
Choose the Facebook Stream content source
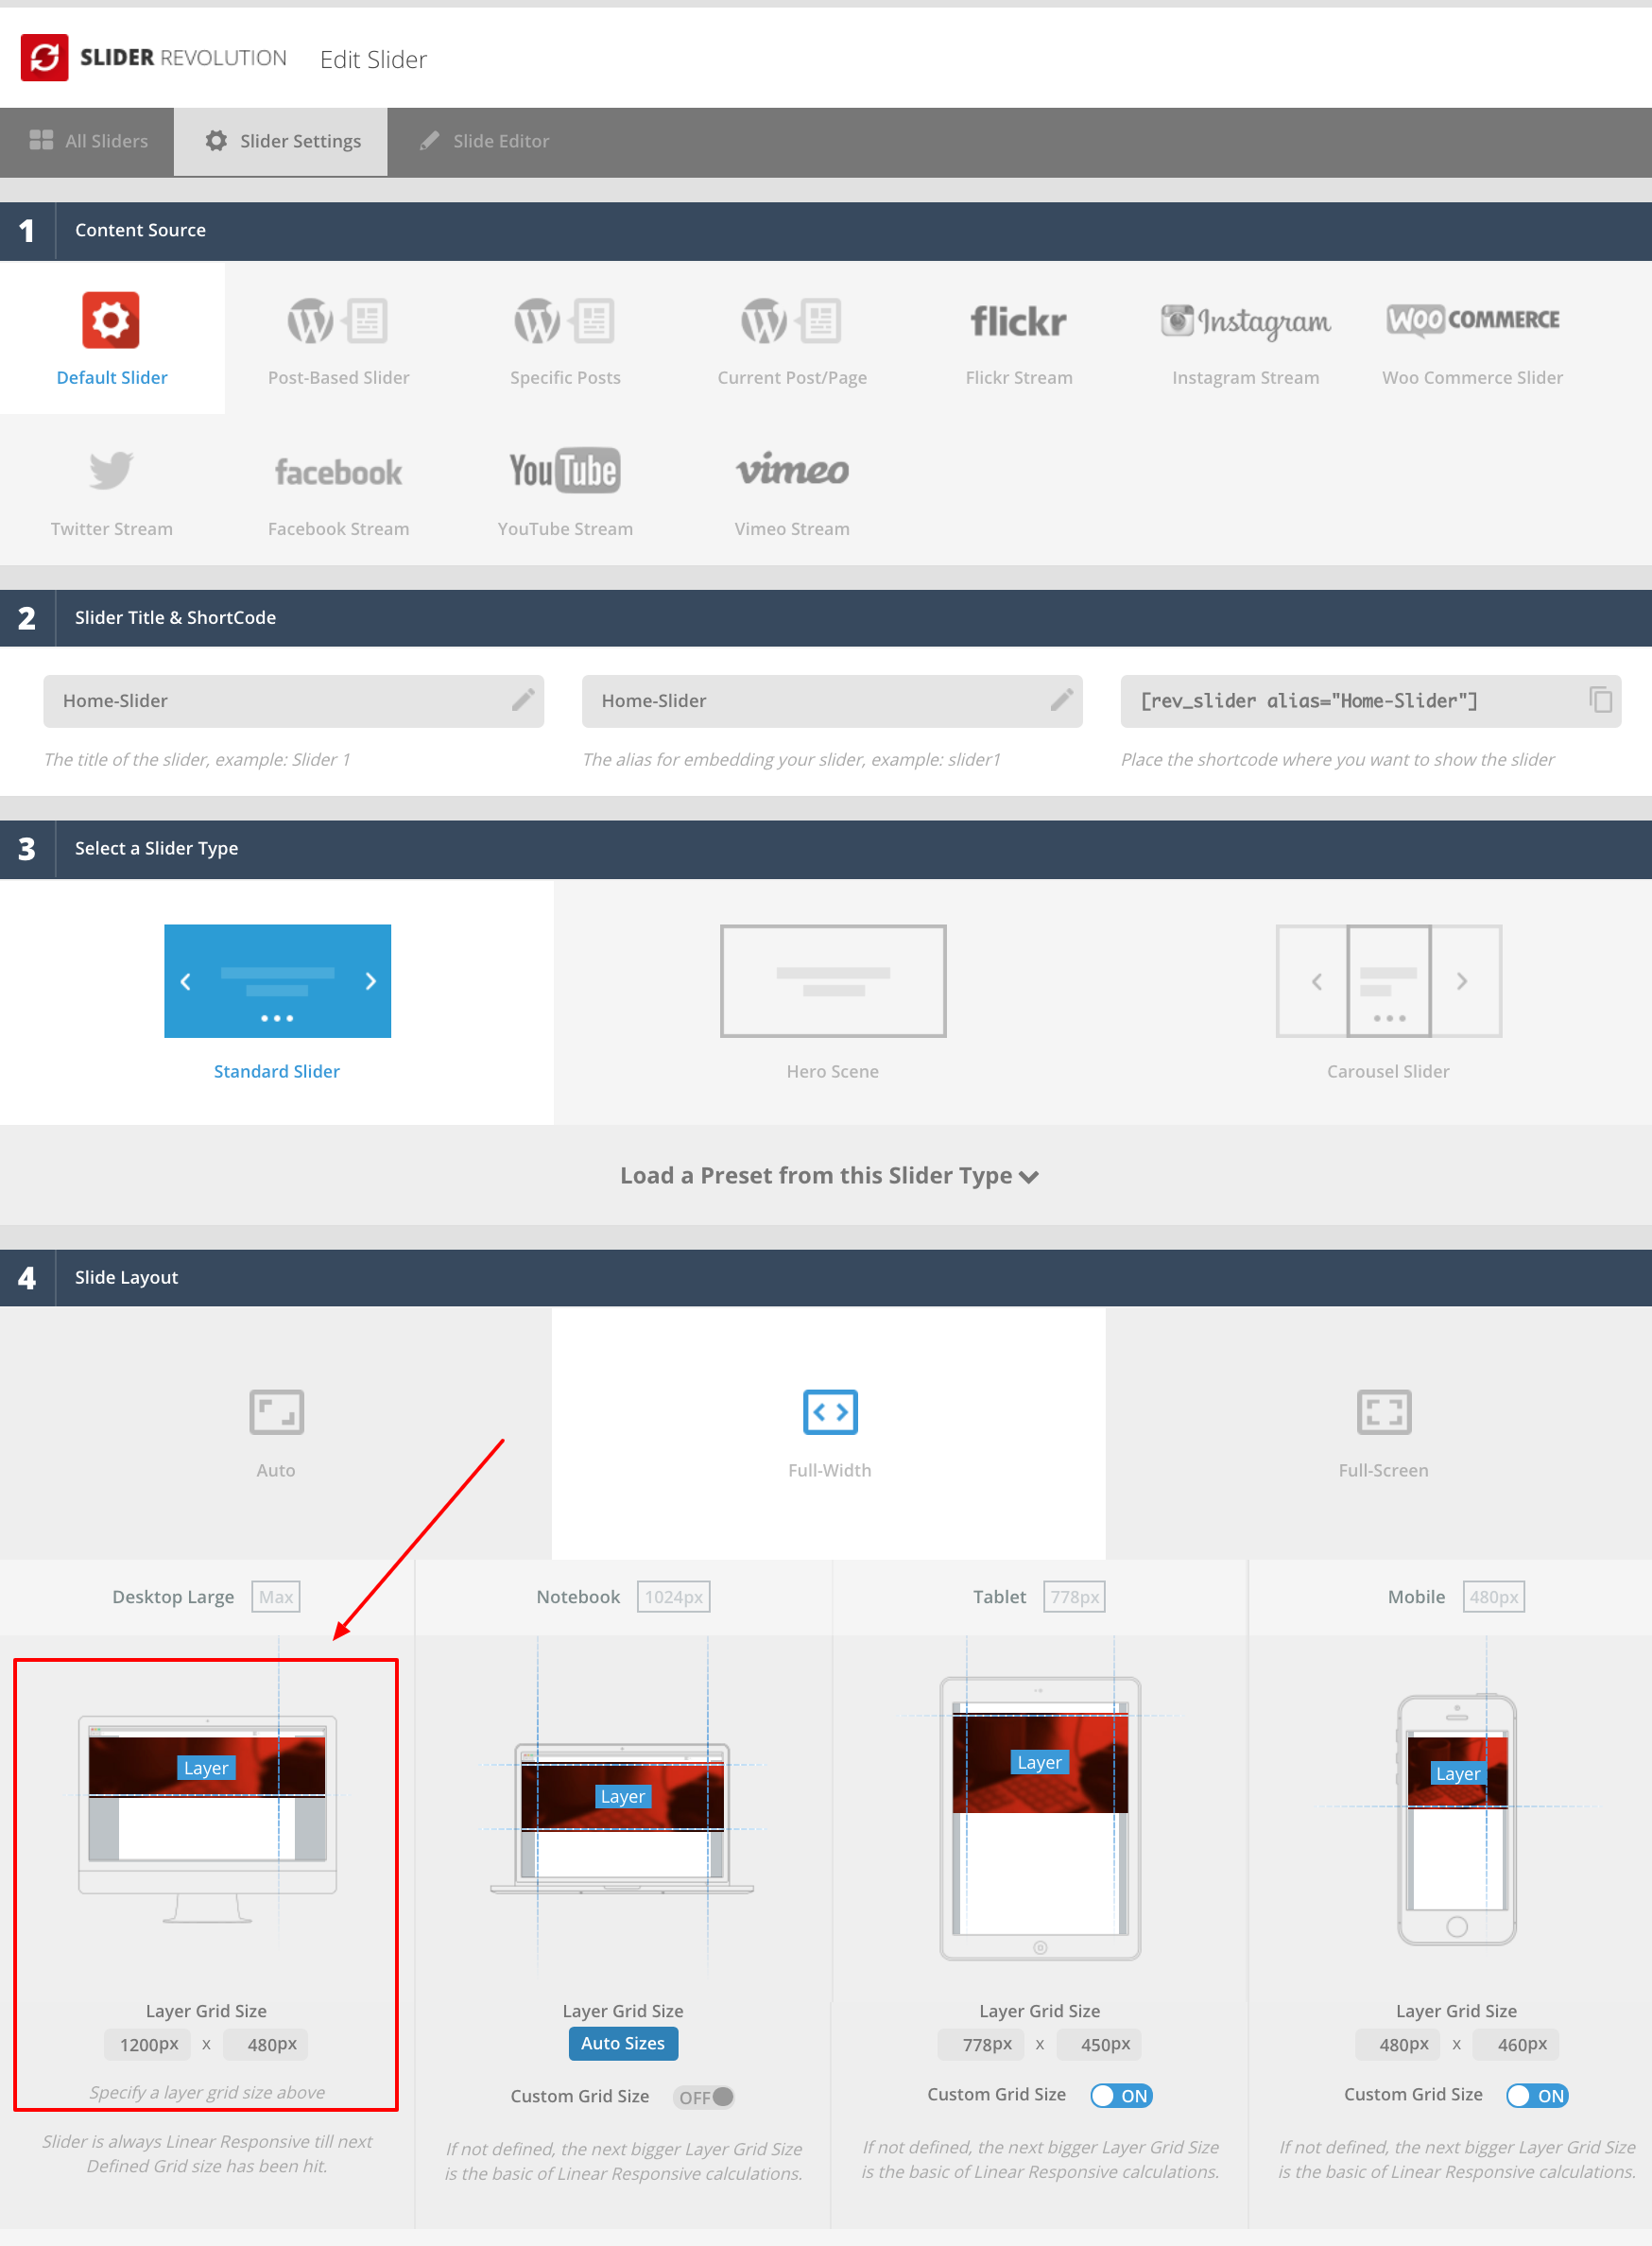[338, 490]
